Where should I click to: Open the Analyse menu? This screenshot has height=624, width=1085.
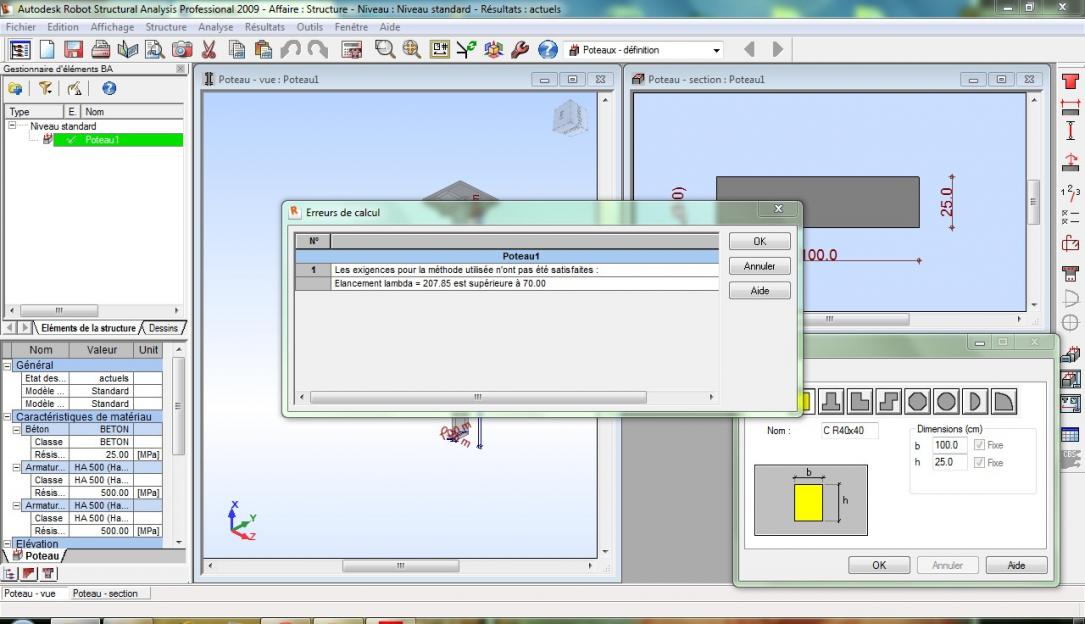tap(216, 27)
